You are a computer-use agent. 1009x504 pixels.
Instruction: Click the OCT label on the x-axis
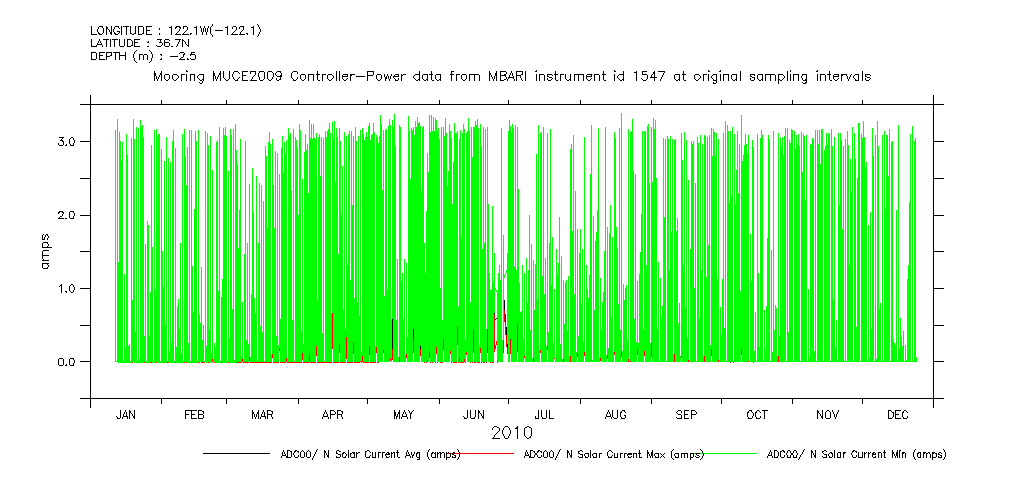[x=757, y=414]
